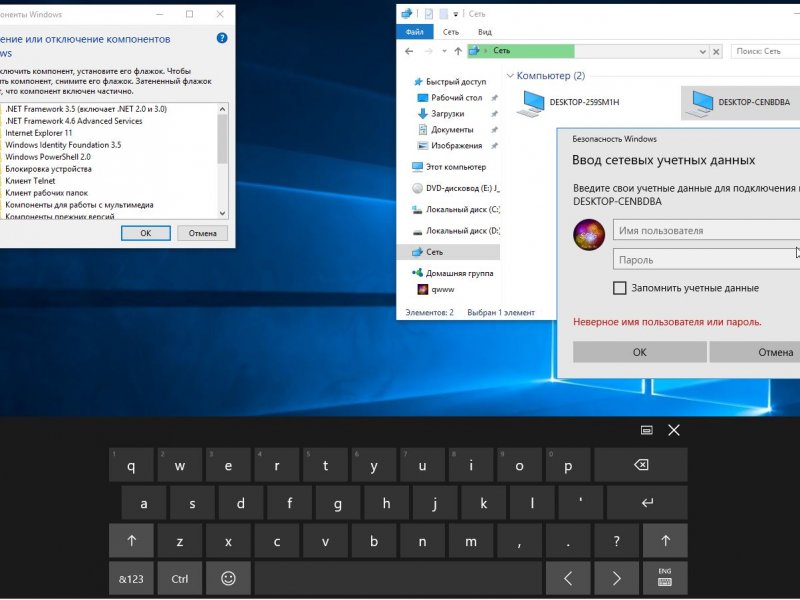Tap the right cursor arrow key
This screenshot has width=800, height=600.
(616, 579)
